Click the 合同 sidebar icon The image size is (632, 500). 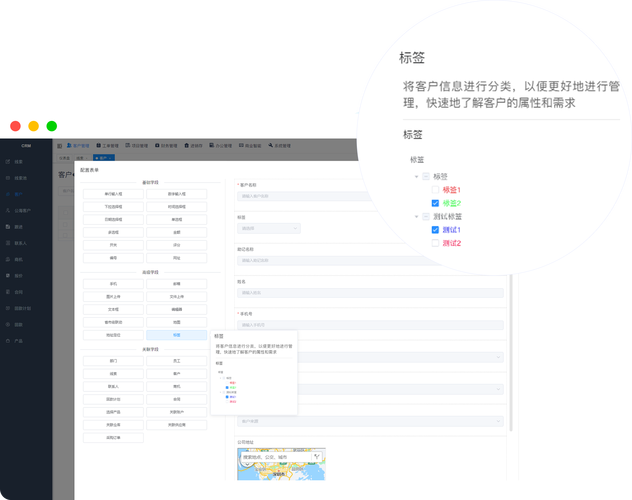pos(8,292)
